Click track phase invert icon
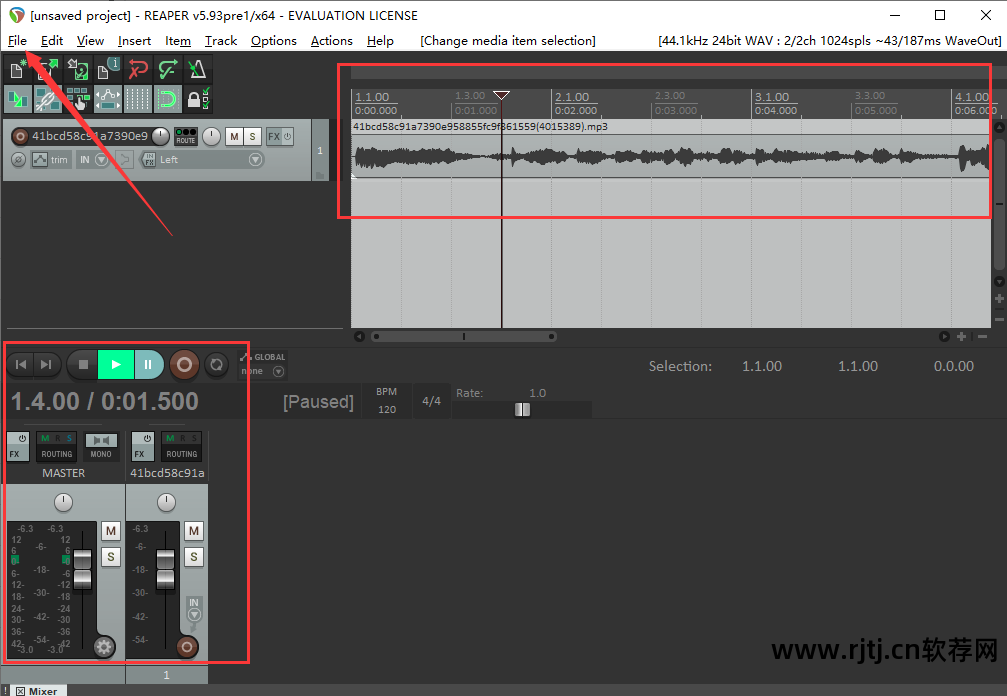Screen dimensions: 1007x696 pyautogui.click(x=19, y=159)
